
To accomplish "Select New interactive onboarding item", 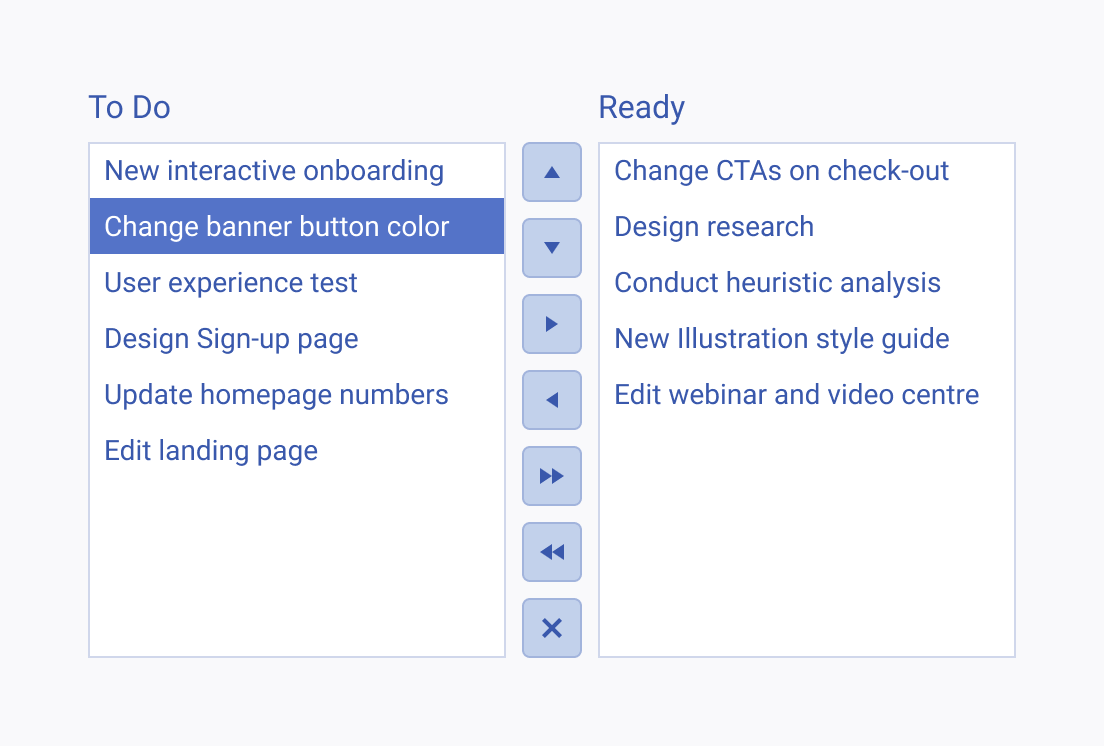I will [297, 171].
